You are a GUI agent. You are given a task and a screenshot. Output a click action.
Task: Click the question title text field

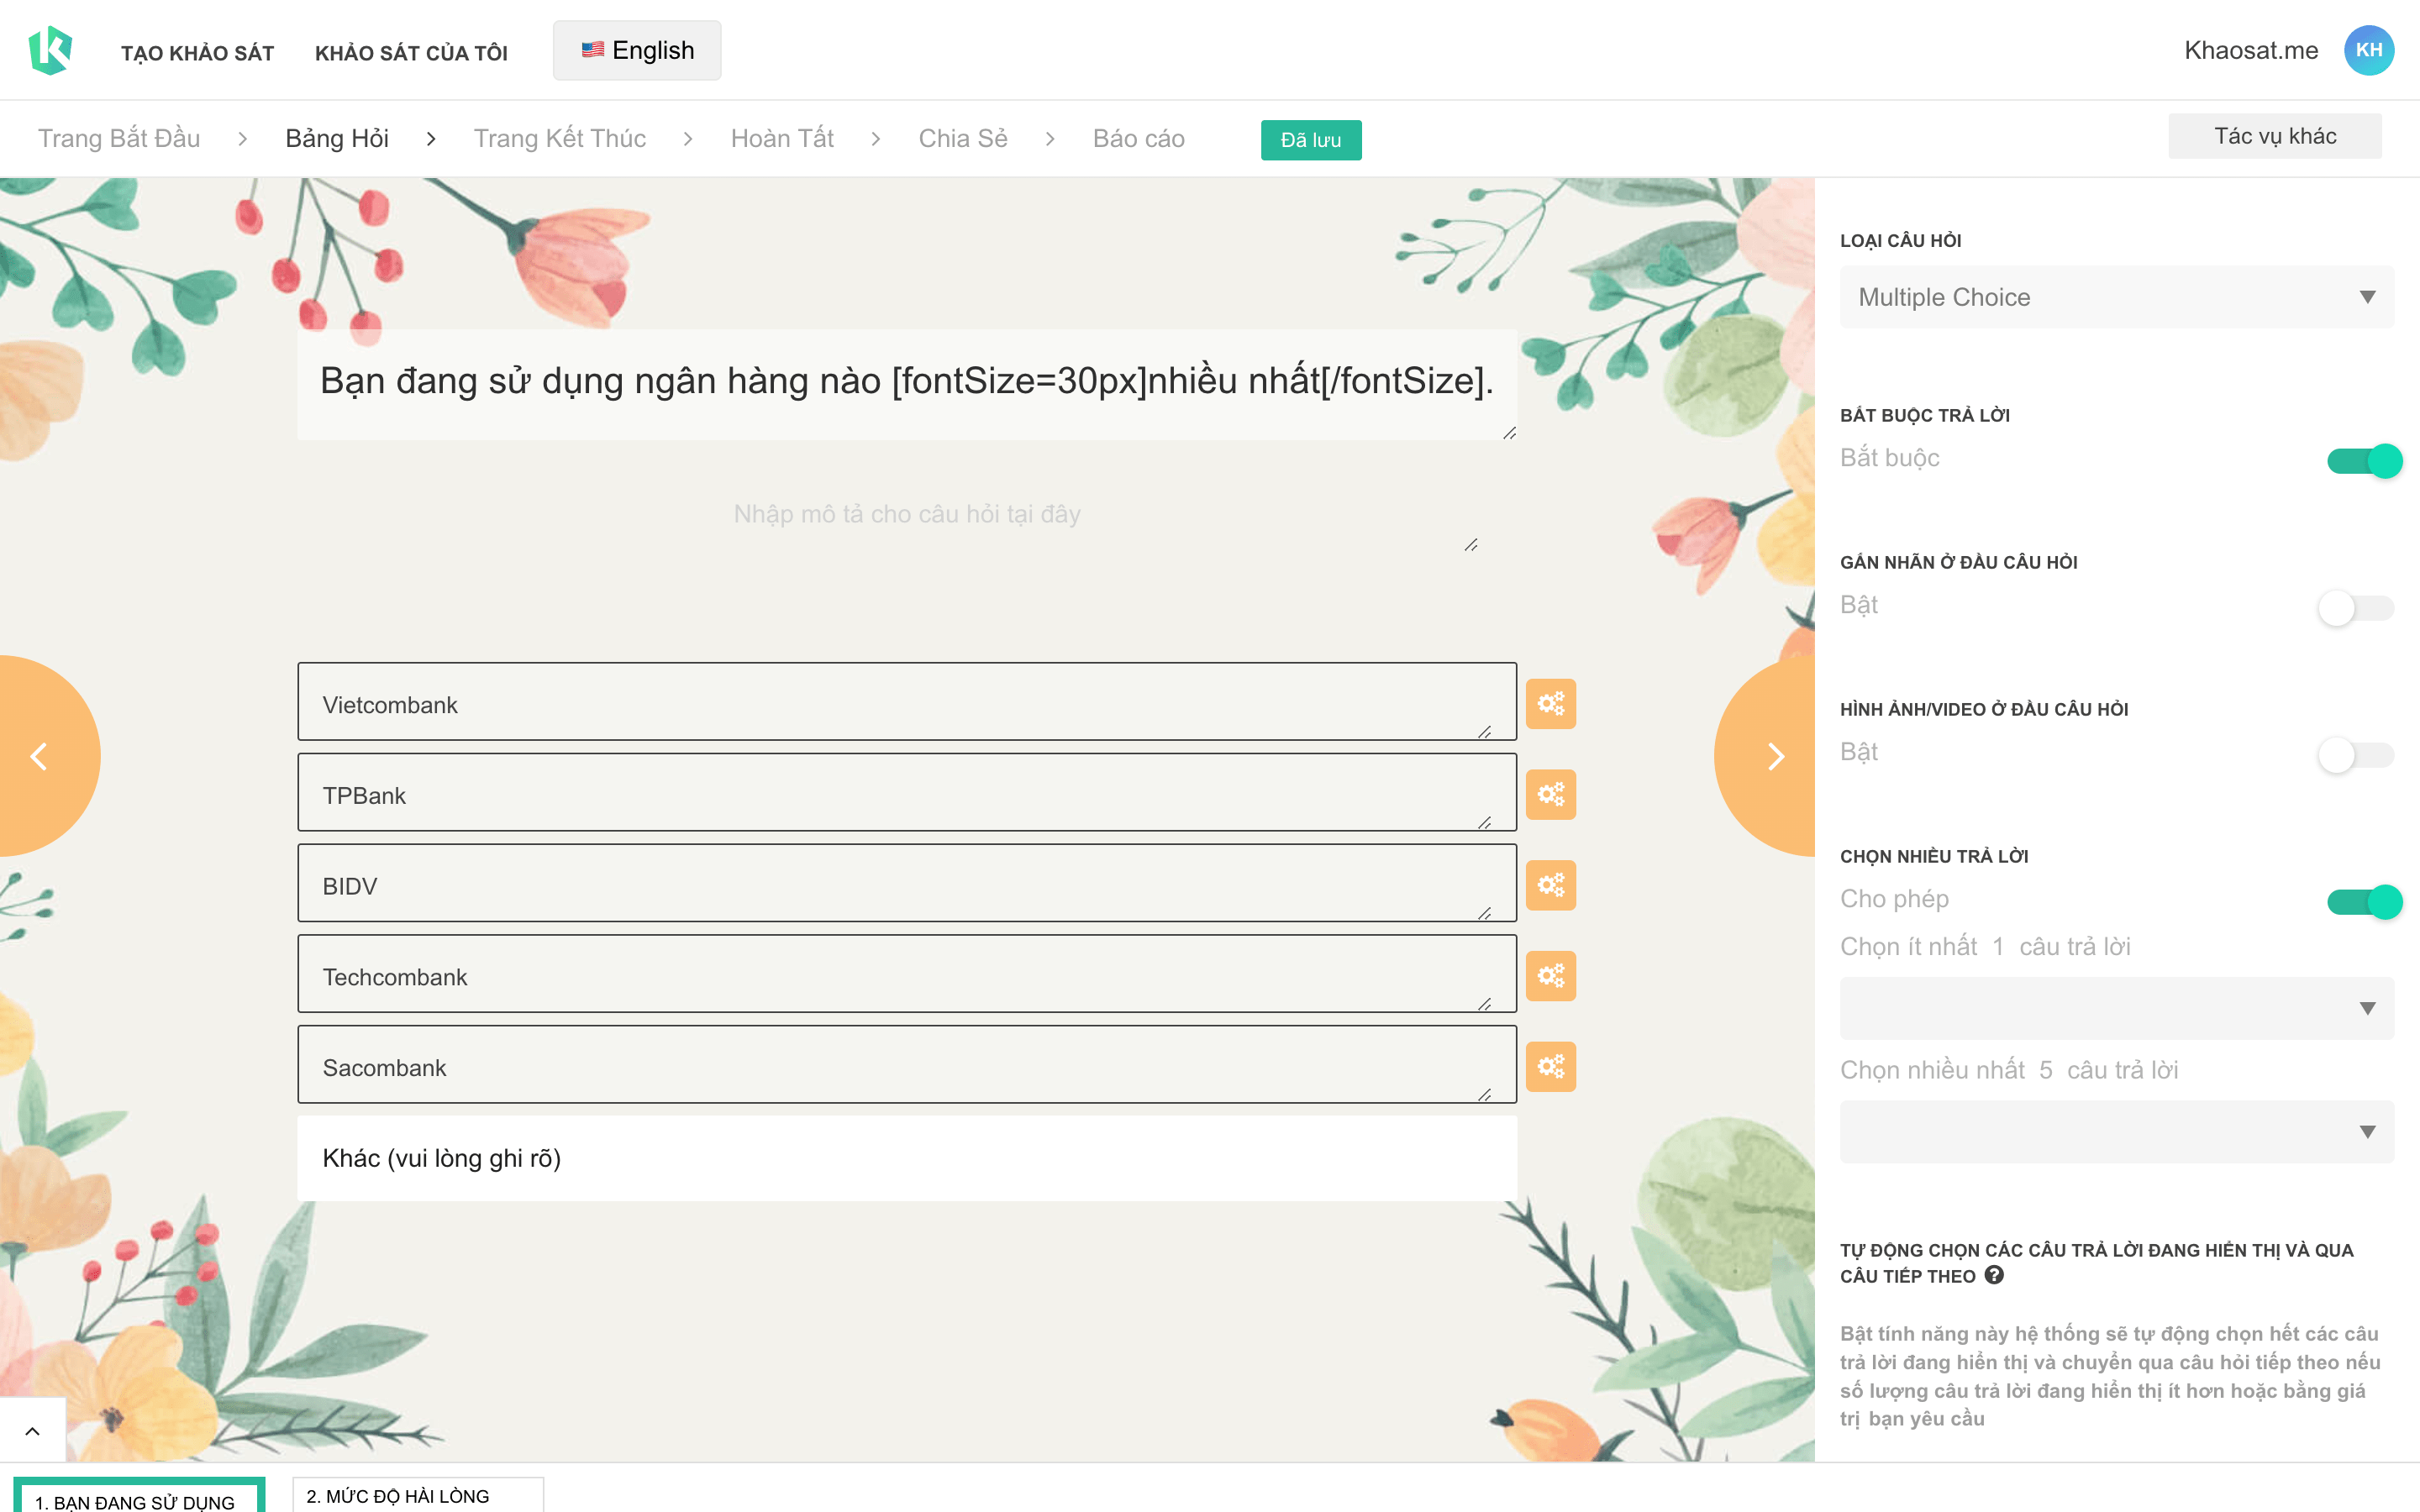point(907,384)
